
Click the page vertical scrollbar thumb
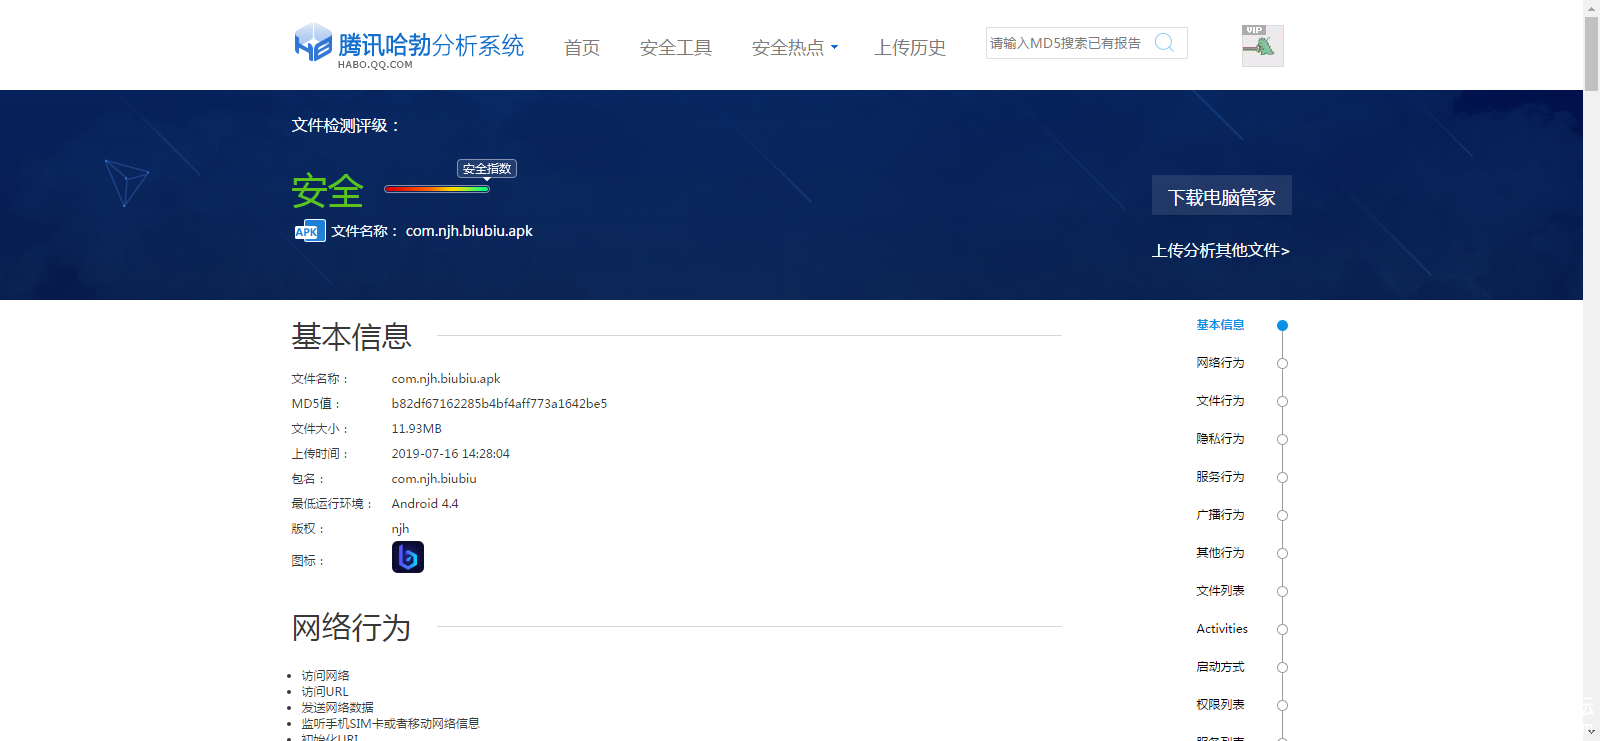tap(1591, 54)
